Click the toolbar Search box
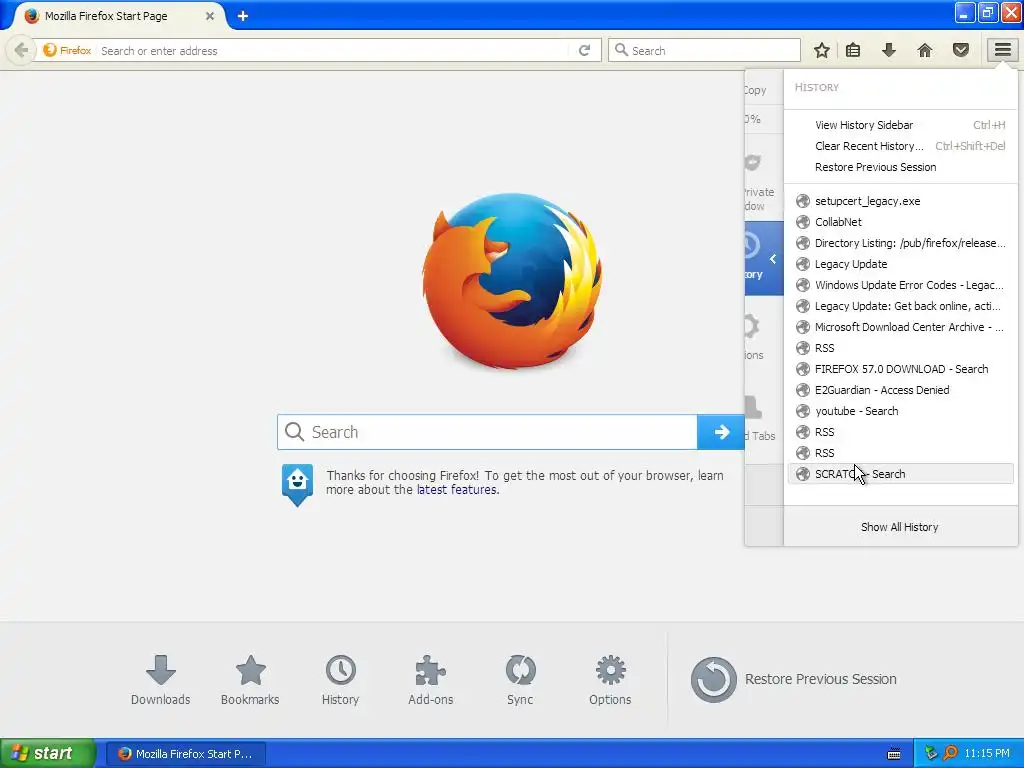The height and width of the screenshot is (768, 1024). [x=704, y=50]
